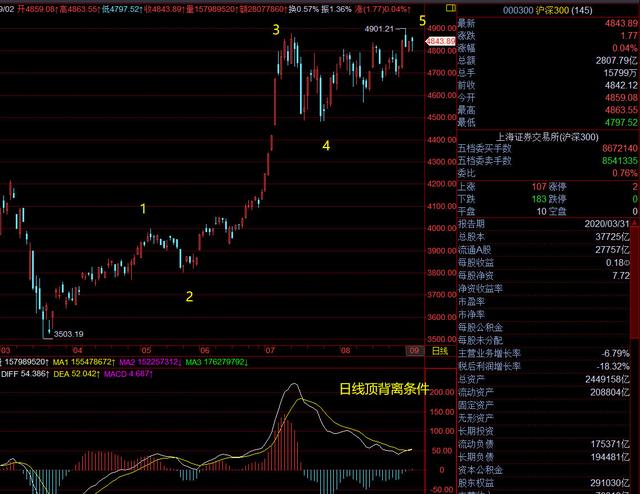Click the 每股公积金 row label
The image size is (640, 494).
[480, 327]
